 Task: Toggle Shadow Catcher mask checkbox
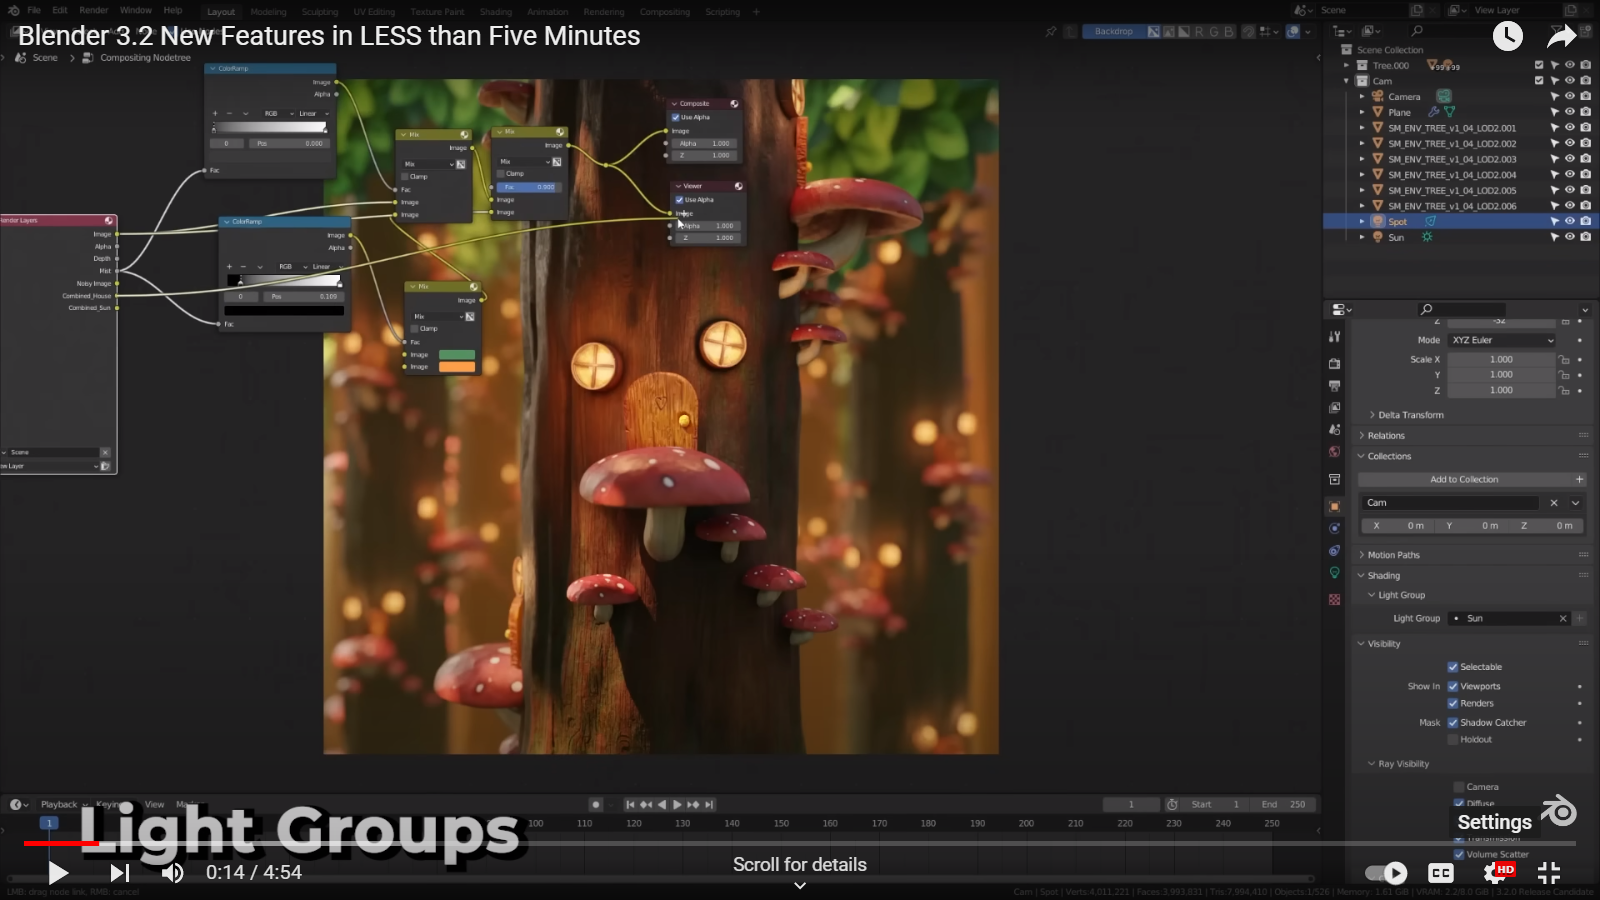click(1453, 722)
